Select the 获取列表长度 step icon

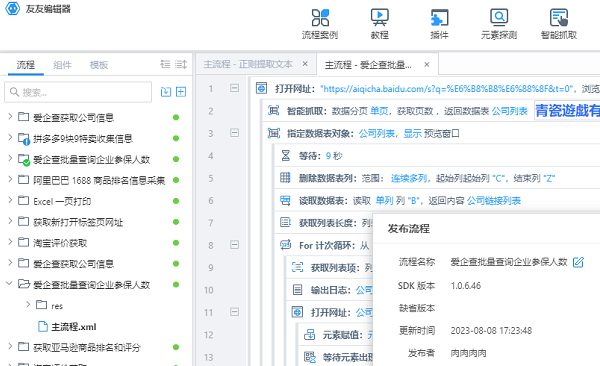tap(285, 222)
